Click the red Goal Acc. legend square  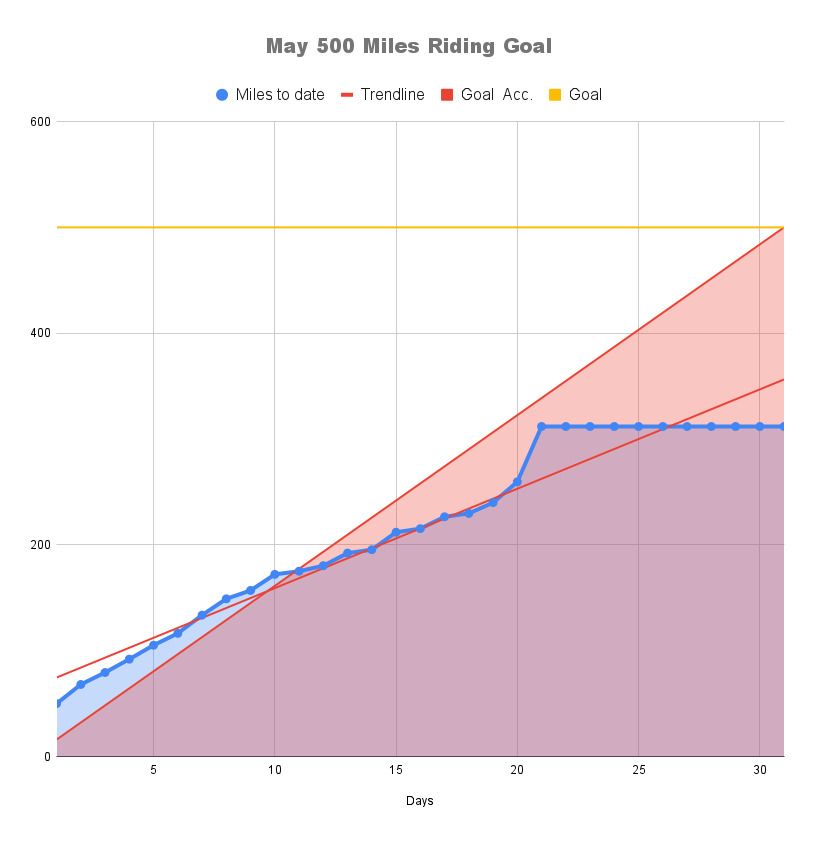coord(447,95)
